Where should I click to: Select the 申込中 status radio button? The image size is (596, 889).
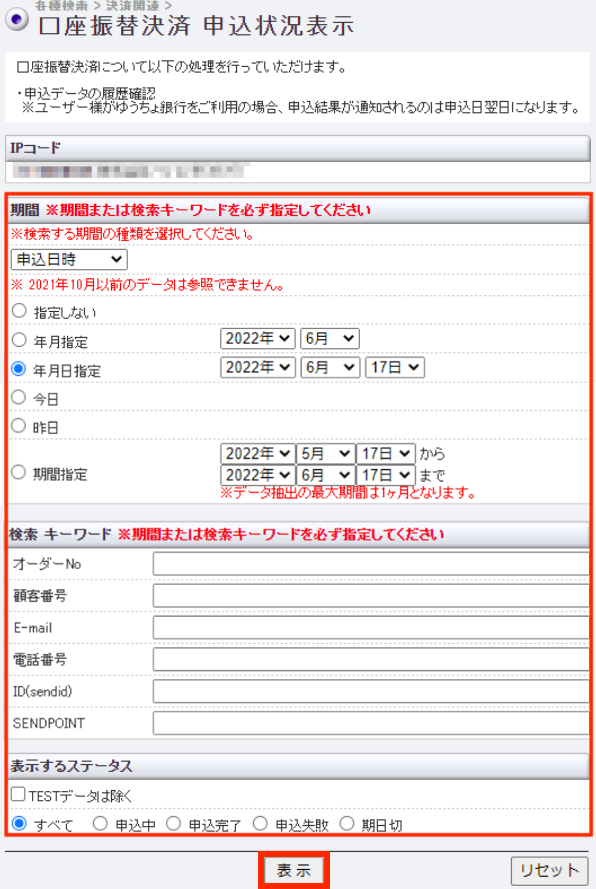[100, 823]
